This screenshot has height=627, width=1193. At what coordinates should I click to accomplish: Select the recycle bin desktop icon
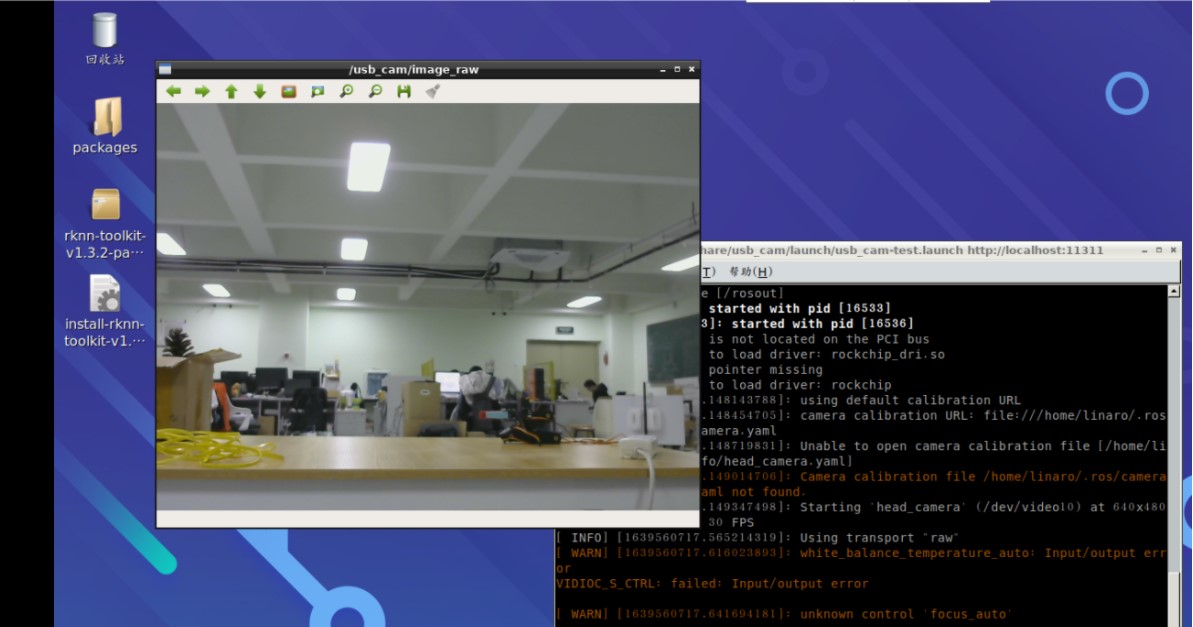tap(105, 38)
